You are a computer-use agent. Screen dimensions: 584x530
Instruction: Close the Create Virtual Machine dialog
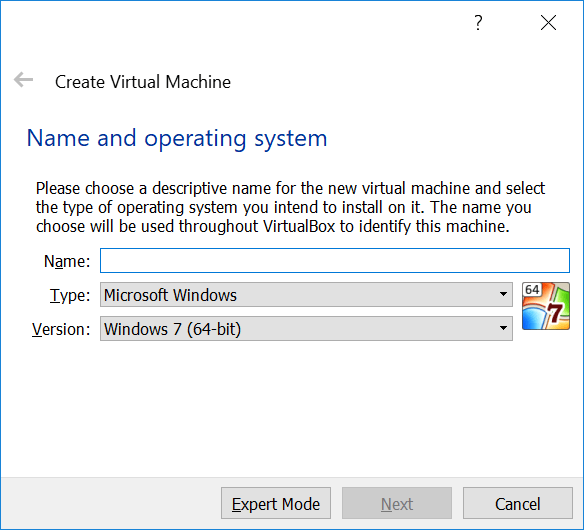click(548, 23)
